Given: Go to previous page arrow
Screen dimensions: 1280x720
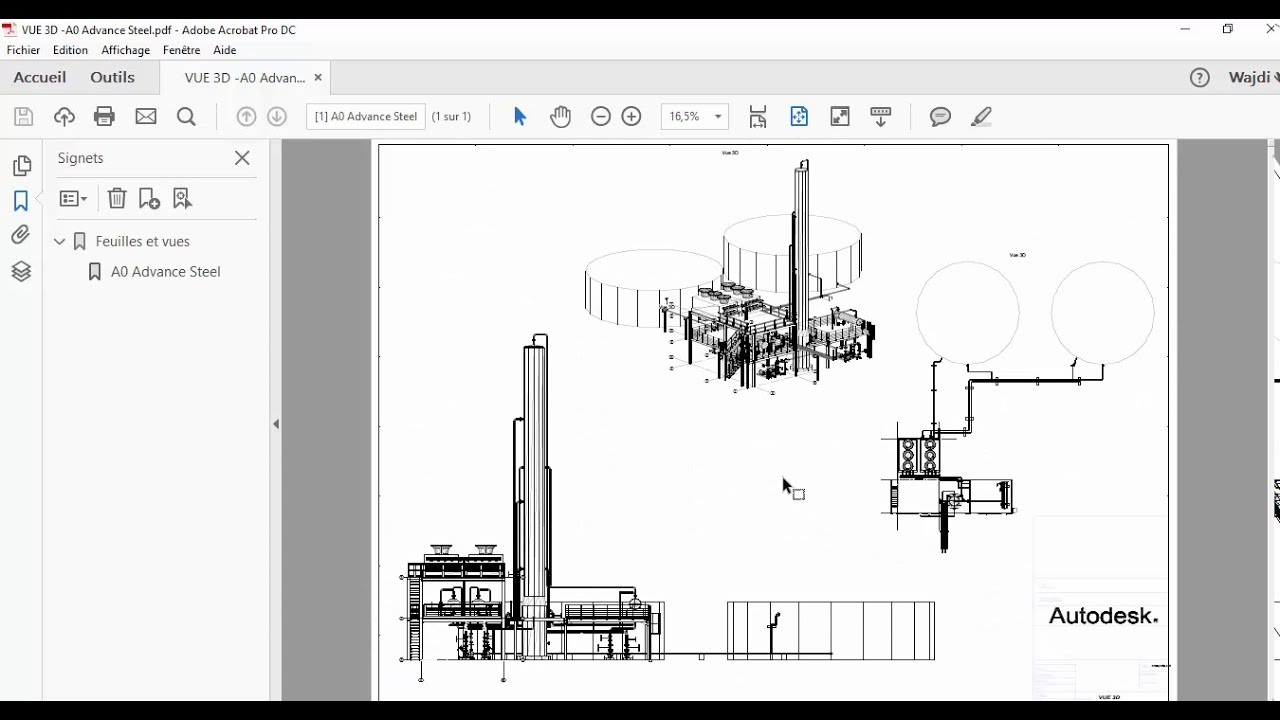Looking at the screenshot, I should (x=246, y=117).
